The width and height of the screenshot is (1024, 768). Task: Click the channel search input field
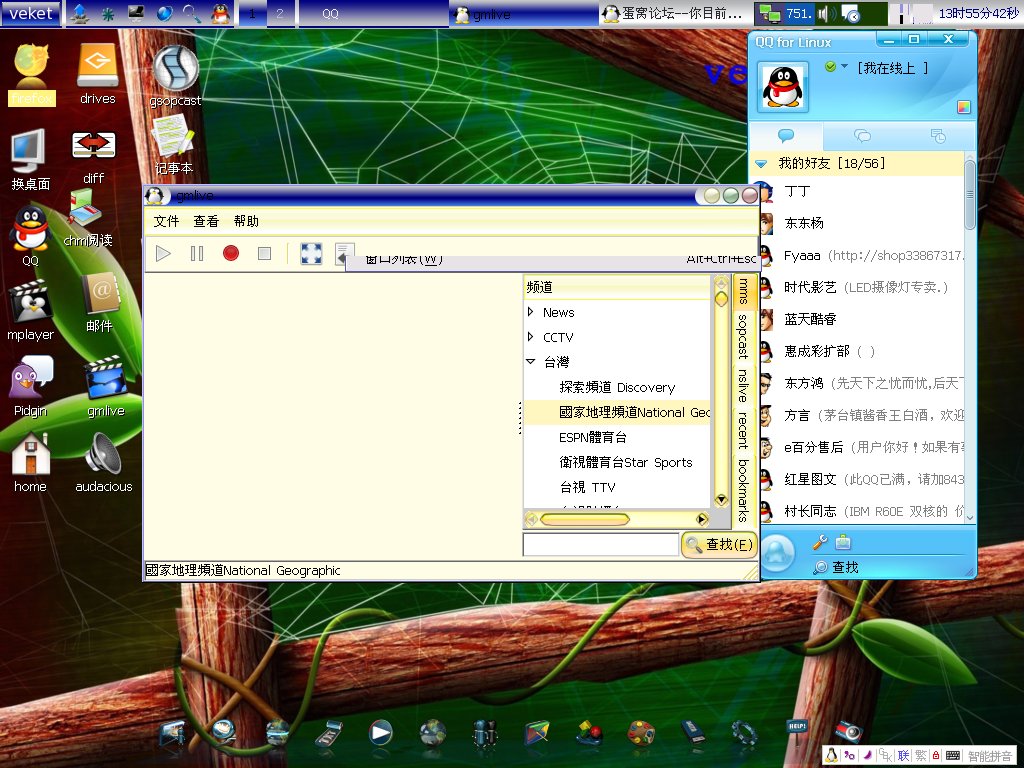pyautogui.click(x=601, y=545)
